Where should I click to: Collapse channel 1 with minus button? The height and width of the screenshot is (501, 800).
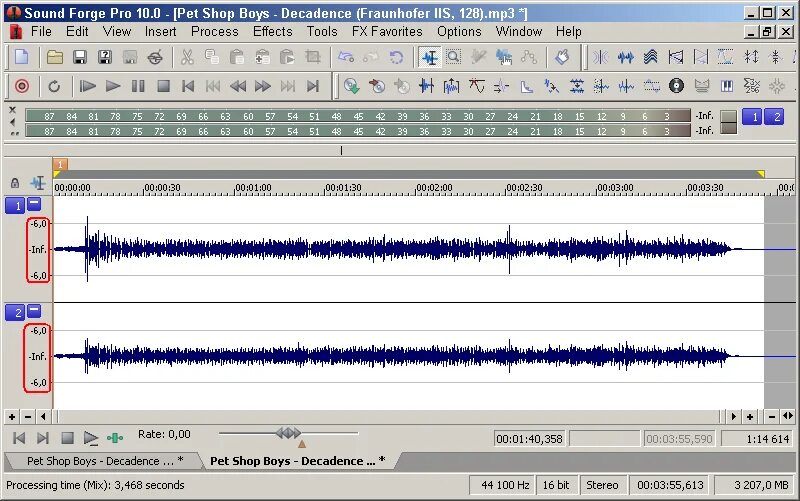(x=34, y=204)
